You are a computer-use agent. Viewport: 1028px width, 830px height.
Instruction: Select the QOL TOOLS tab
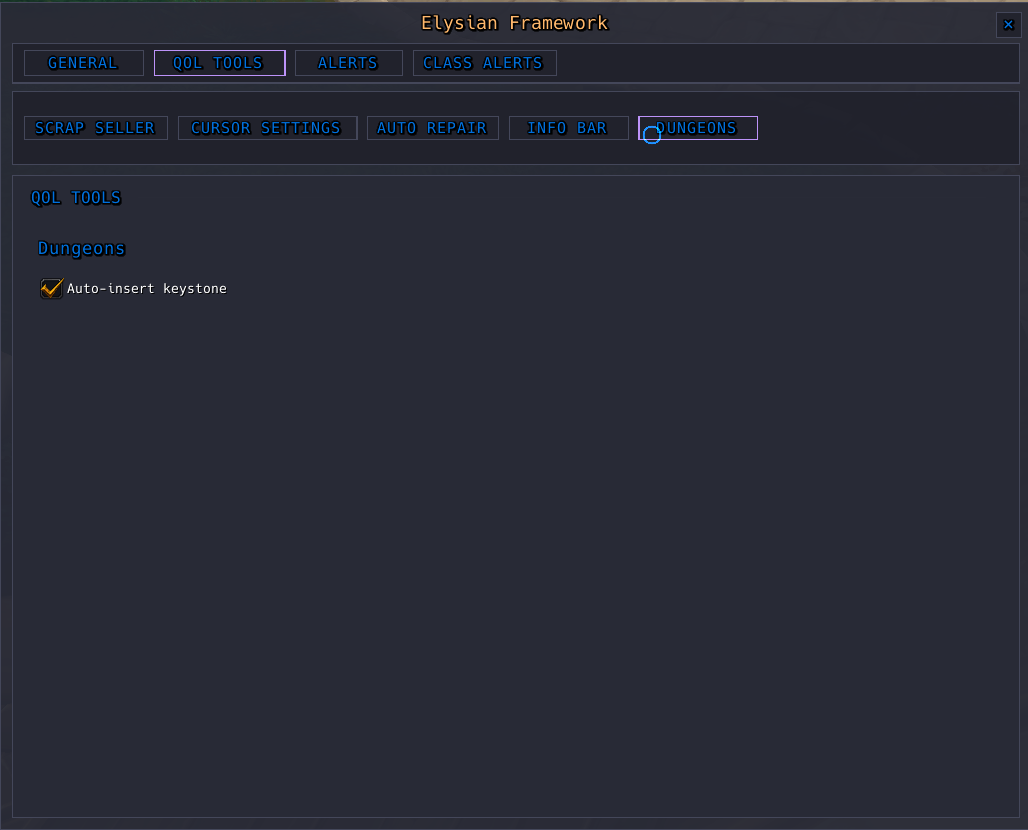pyautogui.click(x=220, y=63)
